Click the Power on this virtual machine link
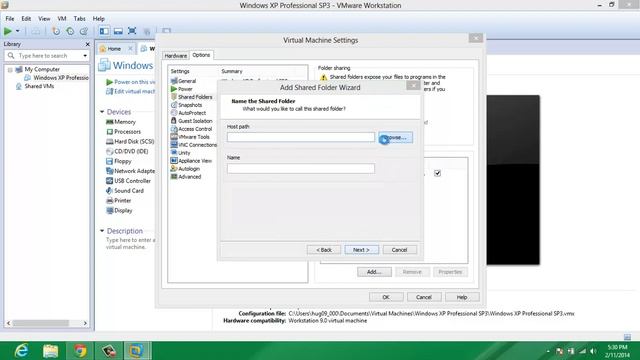 [x=131, y=82]
